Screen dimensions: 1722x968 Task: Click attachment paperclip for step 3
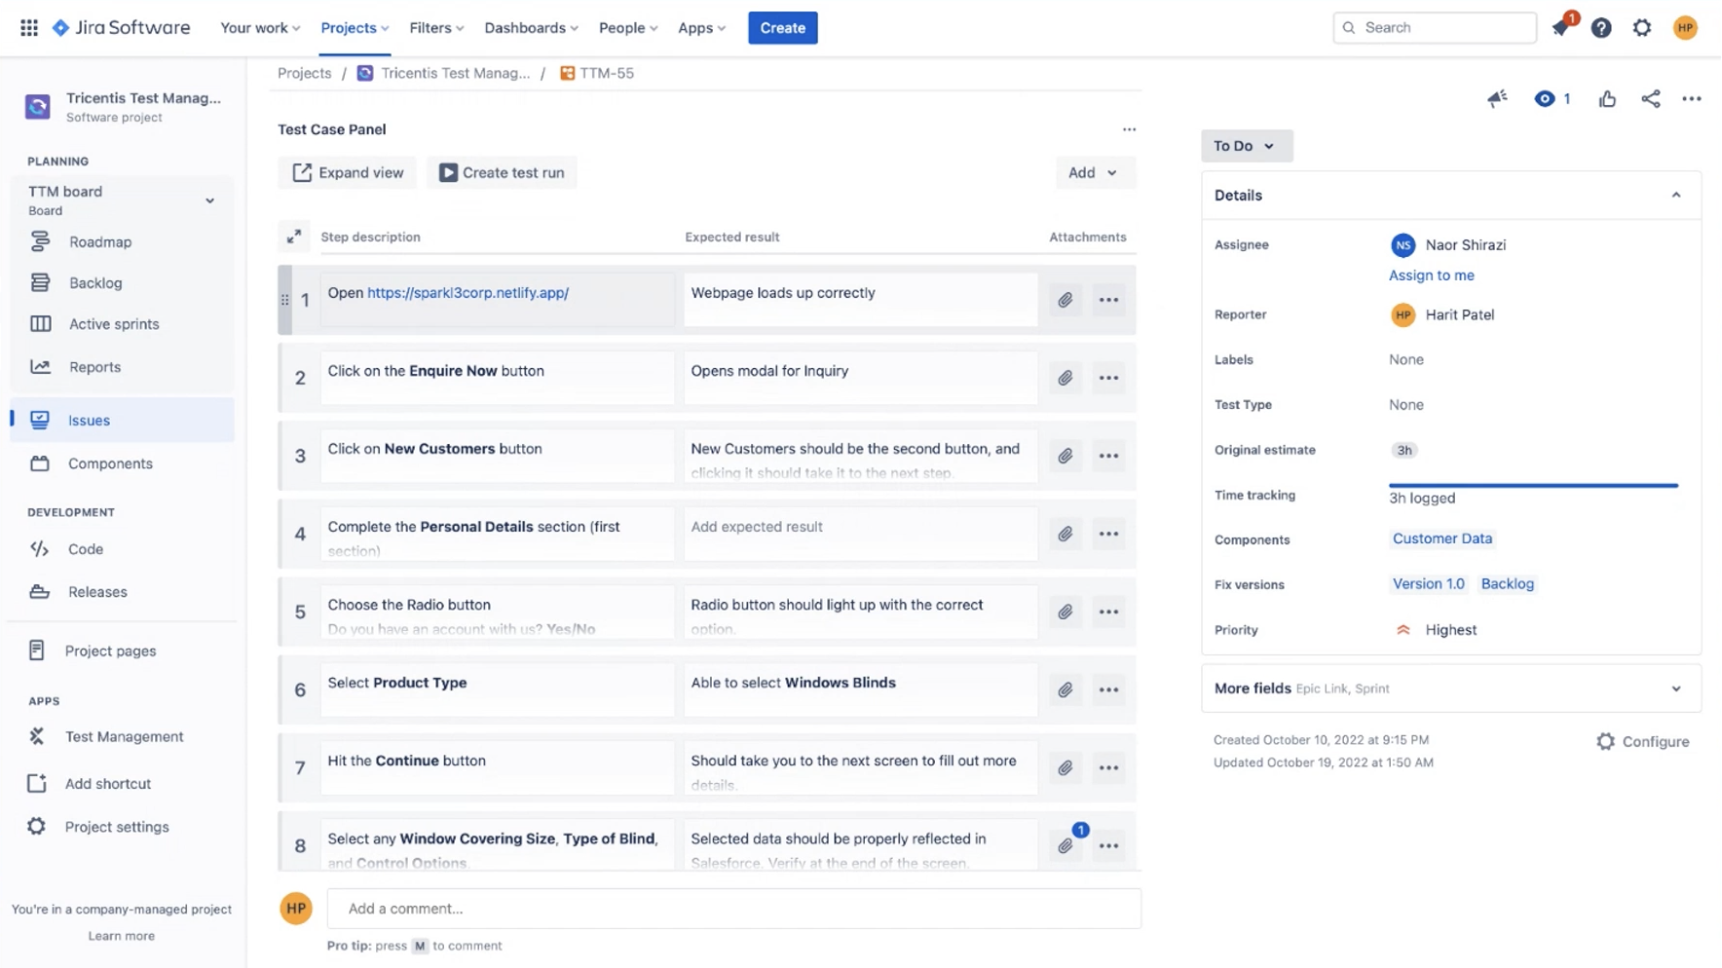(1065, 456)
